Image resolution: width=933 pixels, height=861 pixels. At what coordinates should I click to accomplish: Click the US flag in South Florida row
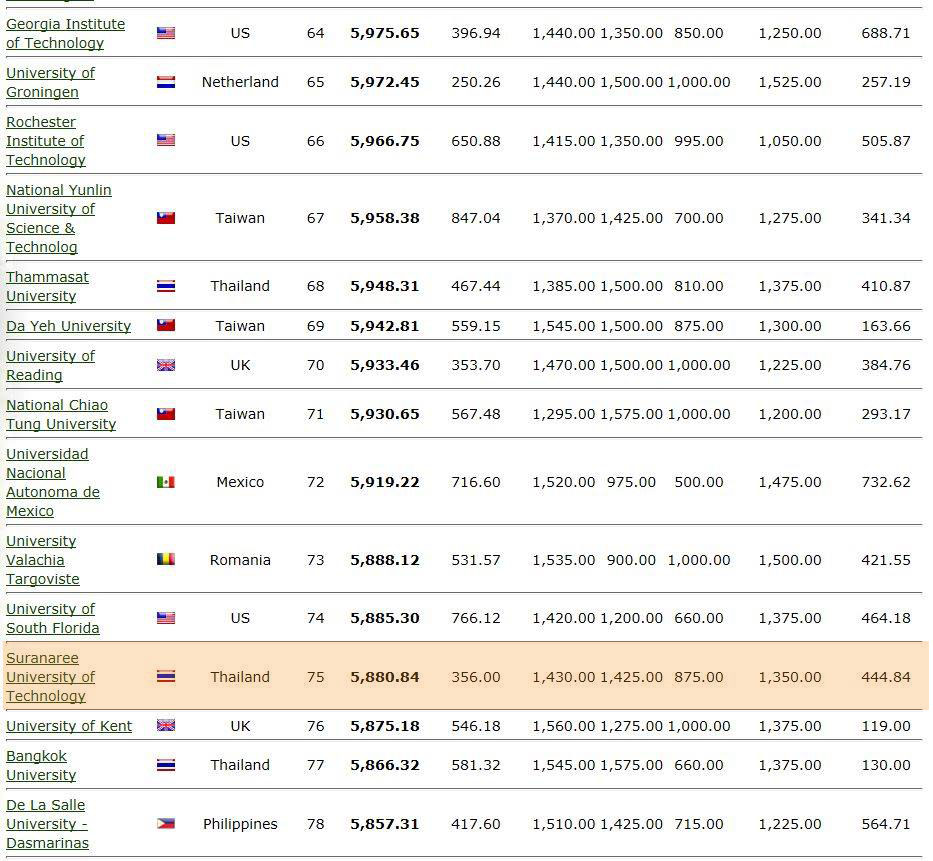166,618
